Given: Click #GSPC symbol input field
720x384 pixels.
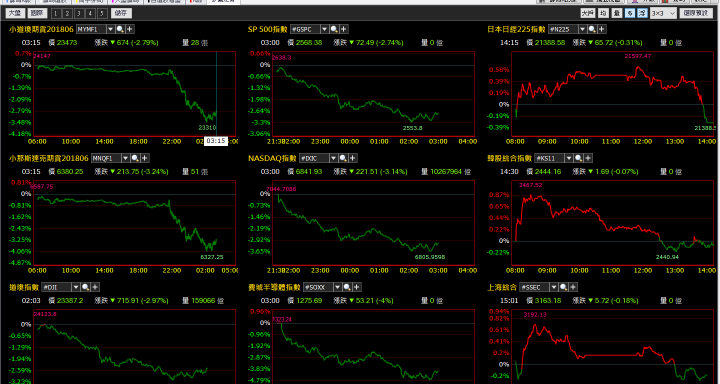Looking at the screenshot, I should (305, 29).
